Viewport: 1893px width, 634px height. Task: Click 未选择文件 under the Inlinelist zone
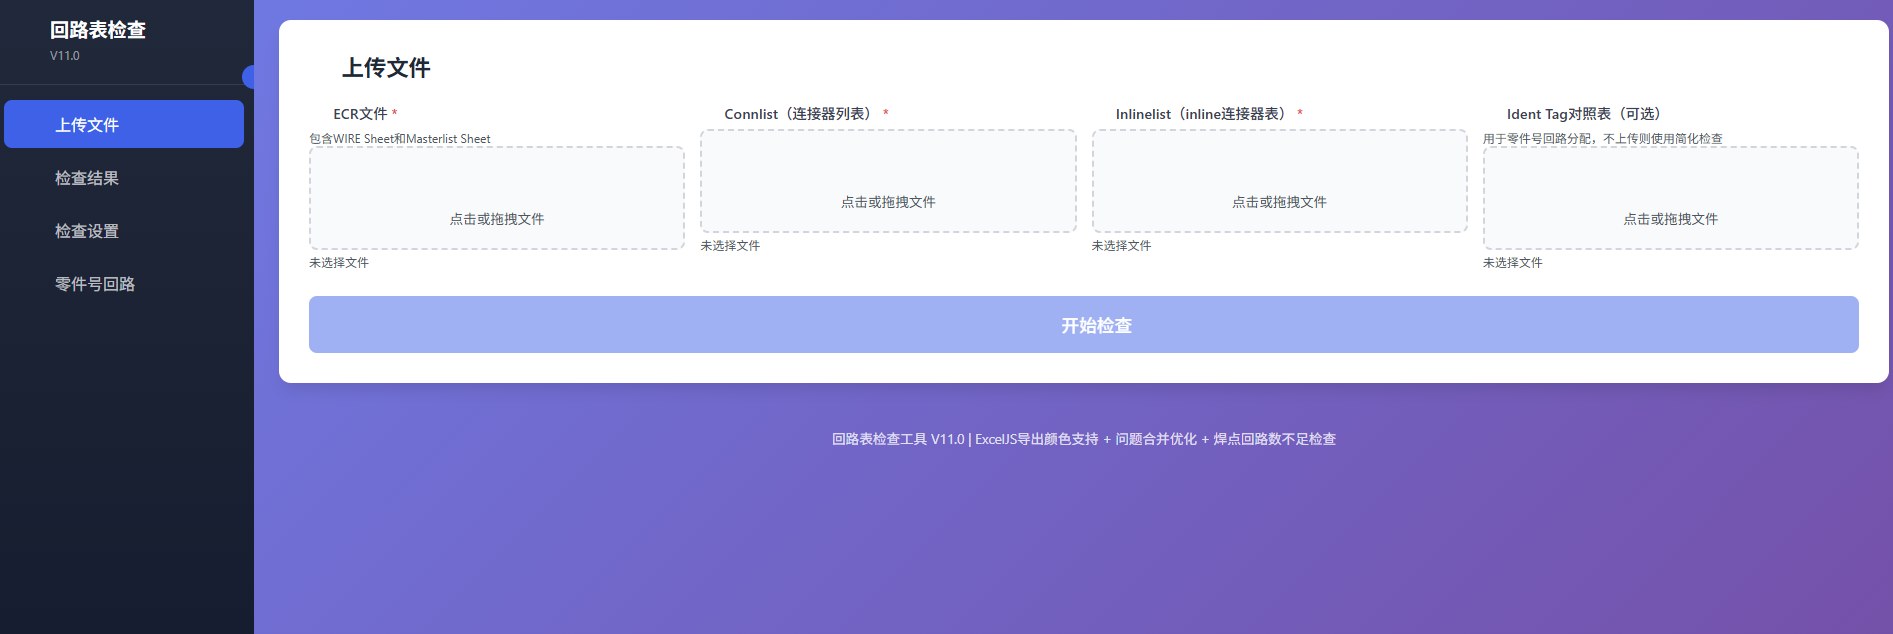1121,246
